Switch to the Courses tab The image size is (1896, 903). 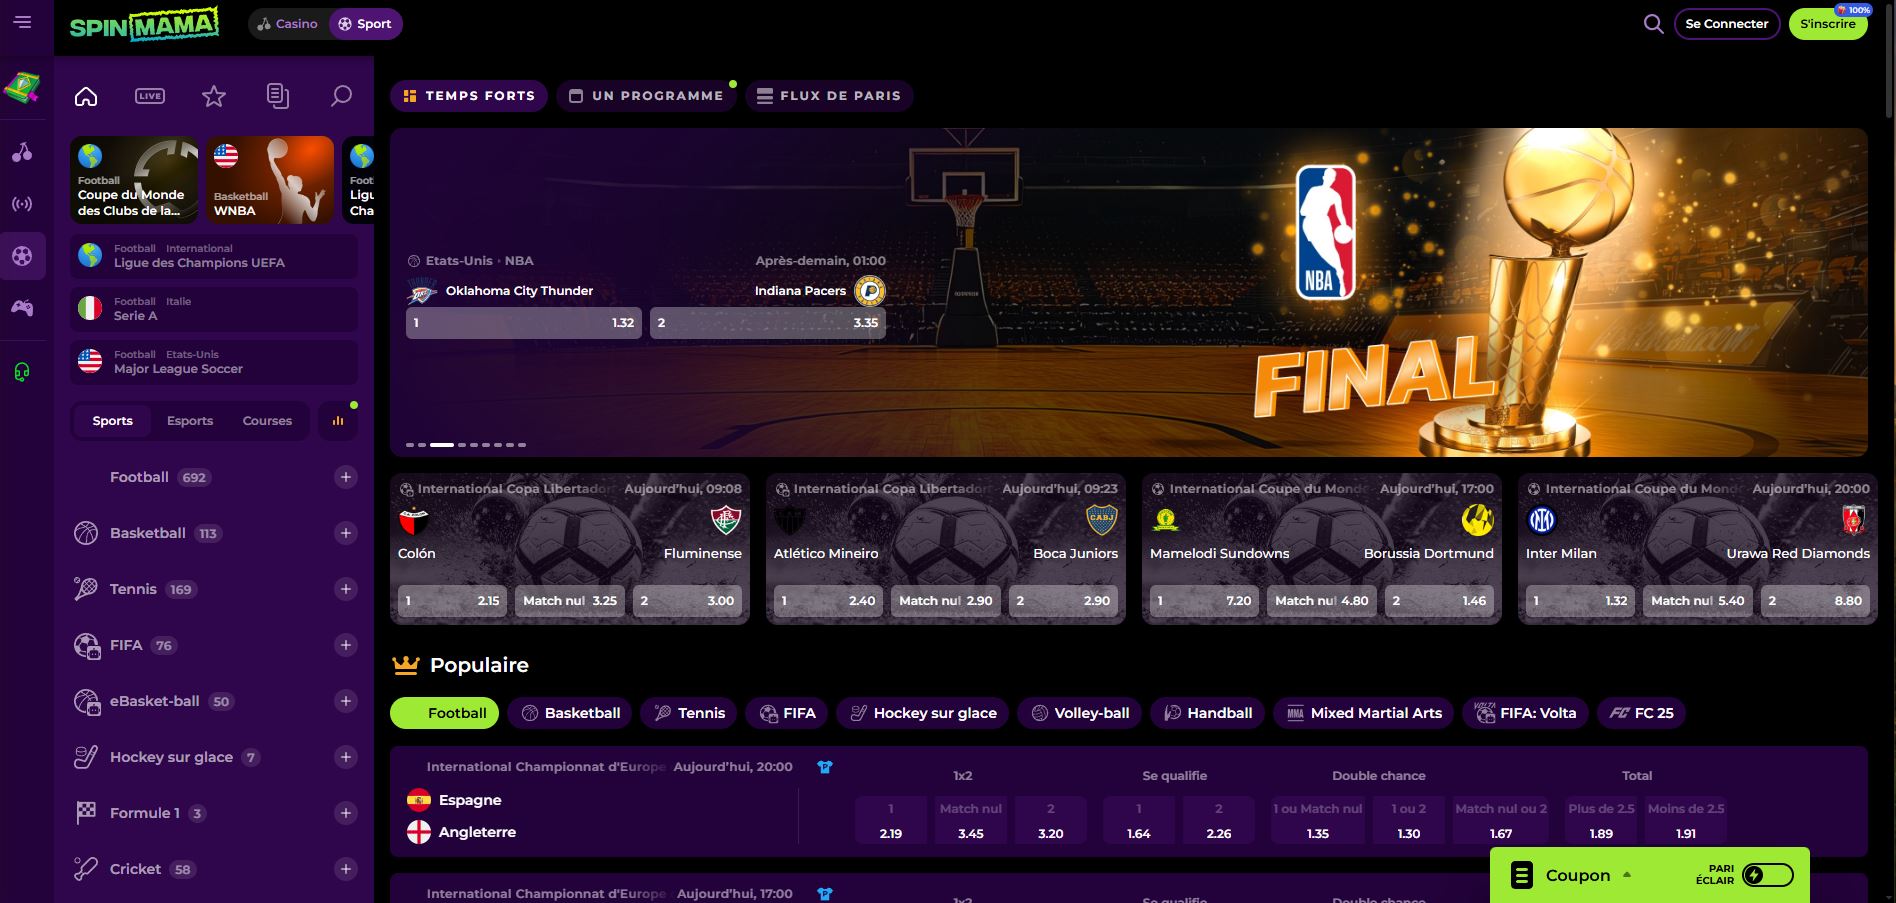tap(267, 421)
